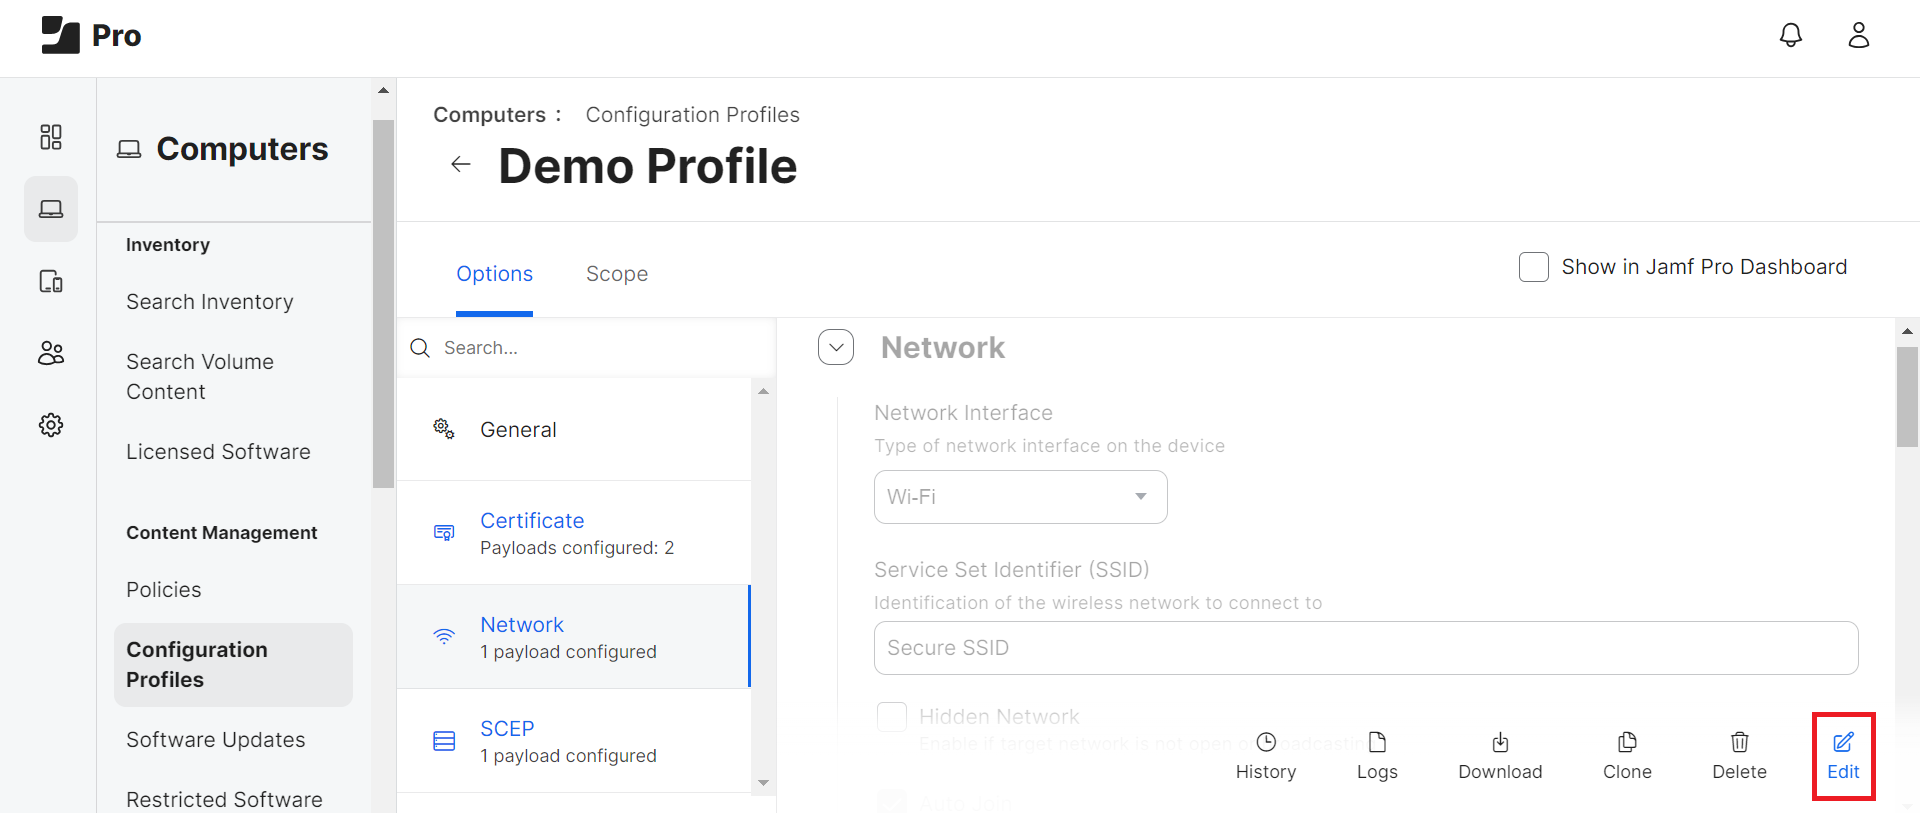Click the Clone icon
Image resolution: width=1920 pixels, height=813 pixels.
click(1627, 742)
